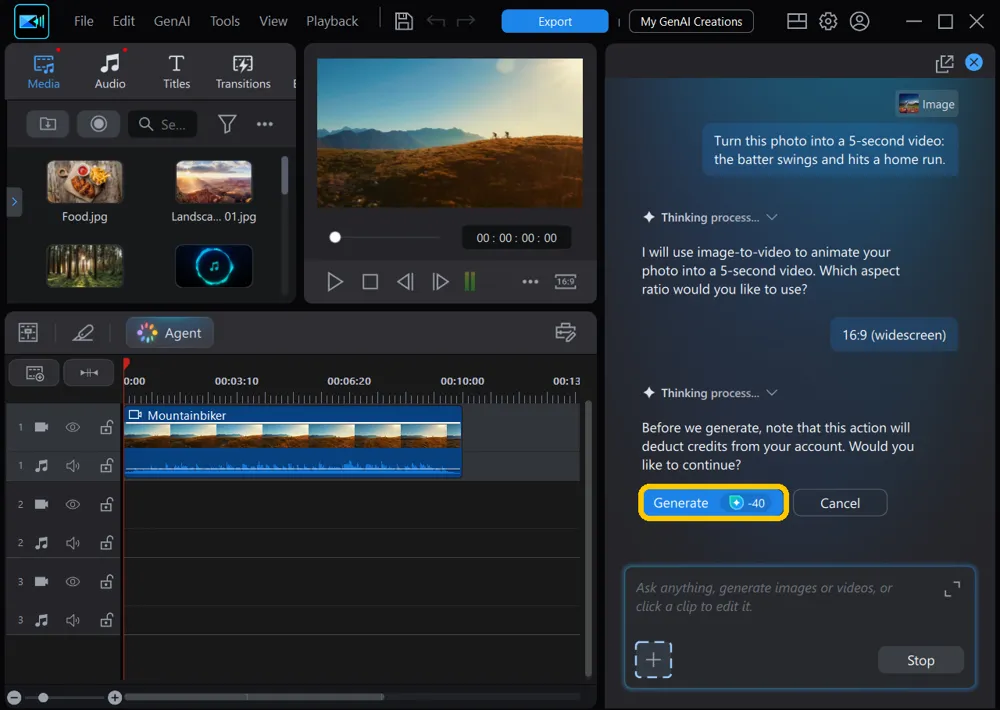1000x710 pixels.
Task: Open the GenAI menu
Action: point(172,21)
